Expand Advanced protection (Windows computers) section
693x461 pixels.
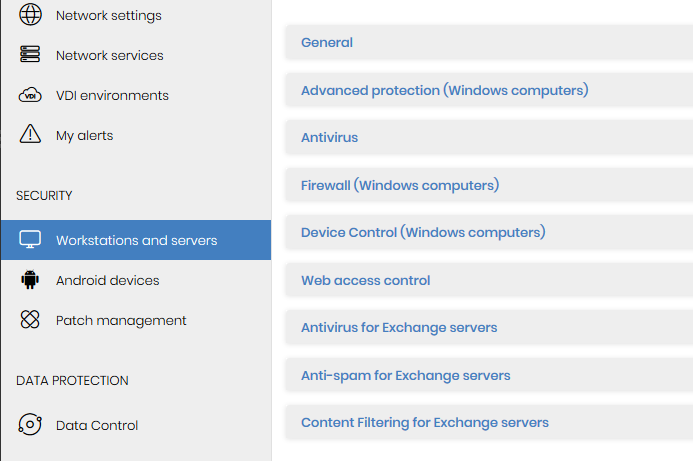(x=489, y=90)
